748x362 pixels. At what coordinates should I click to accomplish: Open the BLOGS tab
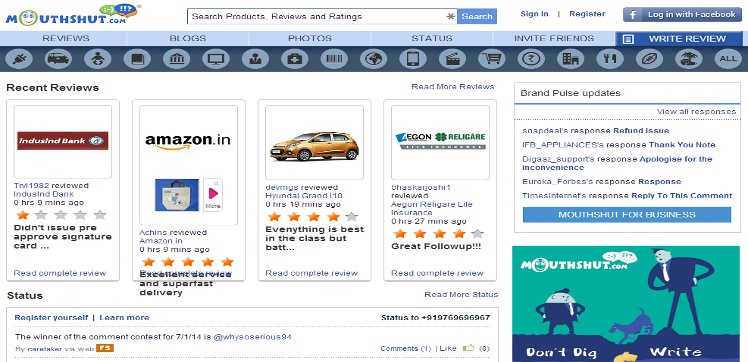[x=188, y=38]
